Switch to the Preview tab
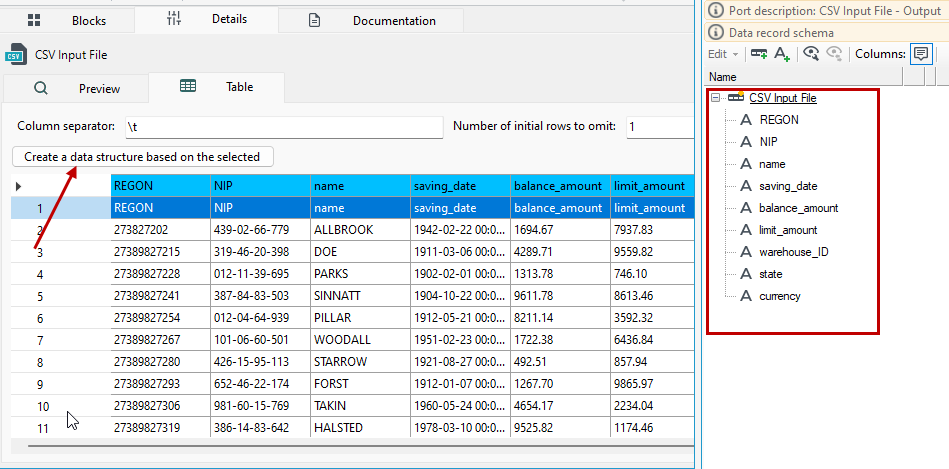Viewport: 949px width, 469px height. click(x=76, y=89)
